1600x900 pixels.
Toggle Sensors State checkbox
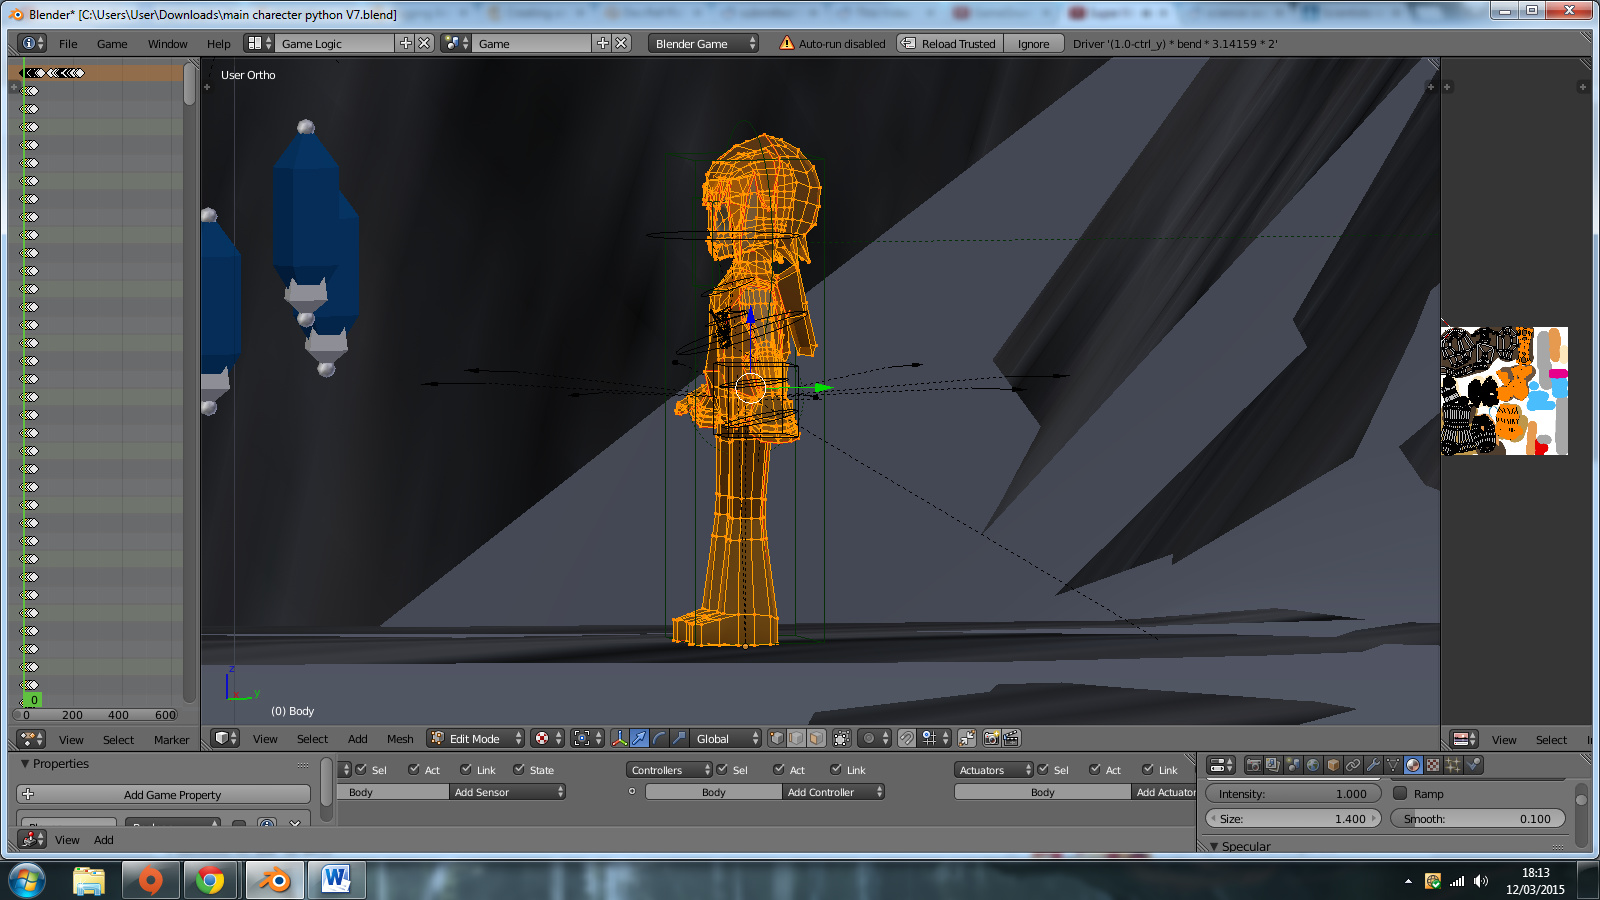coord(519,769)
